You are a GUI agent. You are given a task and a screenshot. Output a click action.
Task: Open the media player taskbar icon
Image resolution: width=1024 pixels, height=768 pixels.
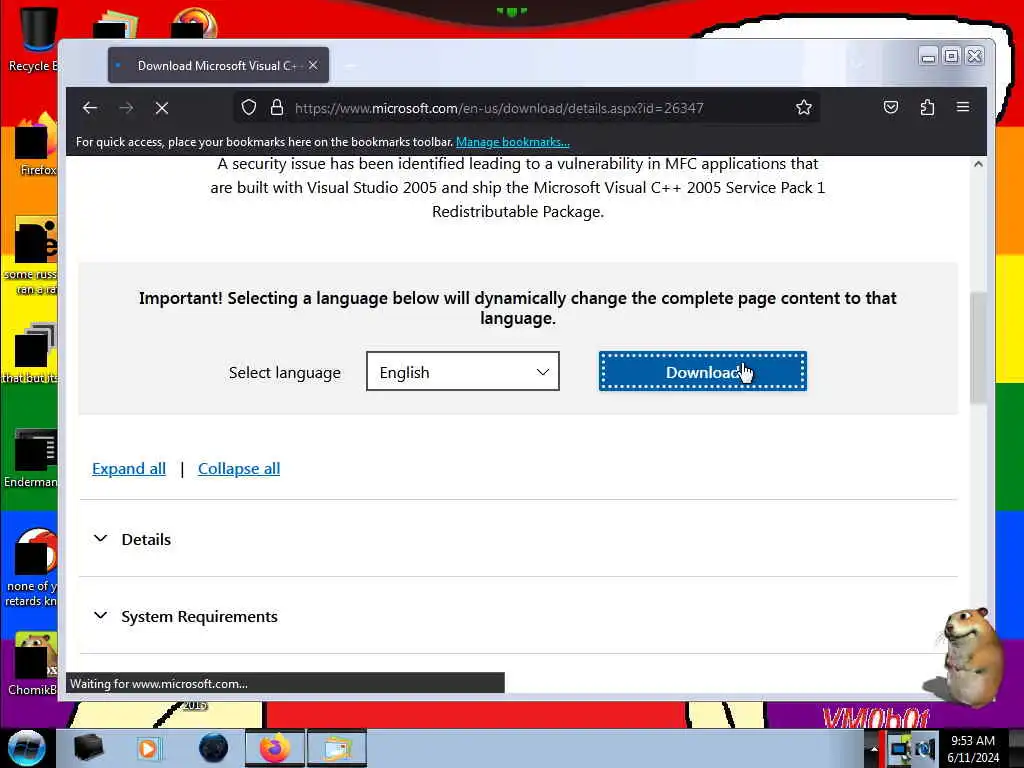tap(148, 748)
